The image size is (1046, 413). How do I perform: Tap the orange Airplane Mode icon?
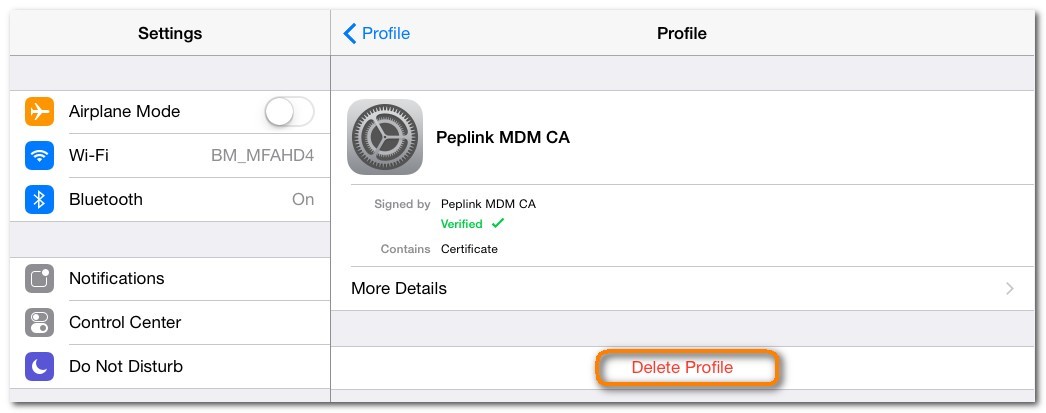[x=39, y=111]
